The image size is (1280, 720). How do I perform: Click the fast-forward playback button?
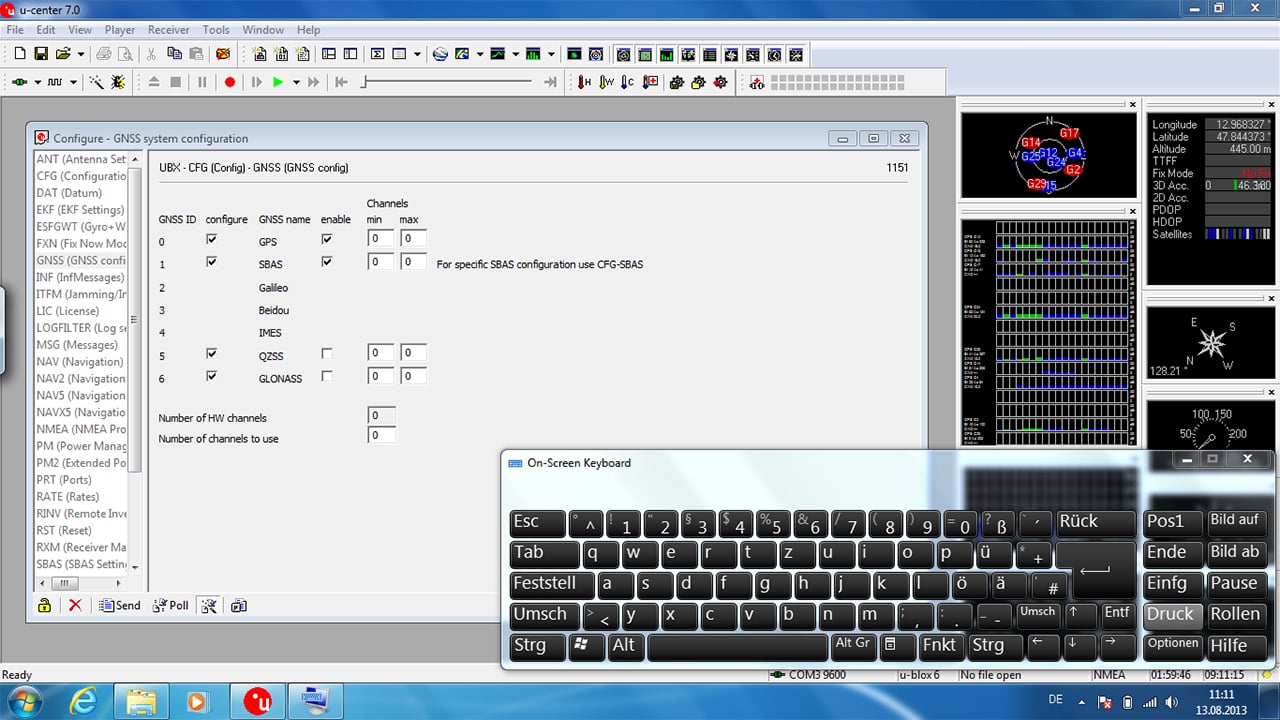click(x=313, y=82)
